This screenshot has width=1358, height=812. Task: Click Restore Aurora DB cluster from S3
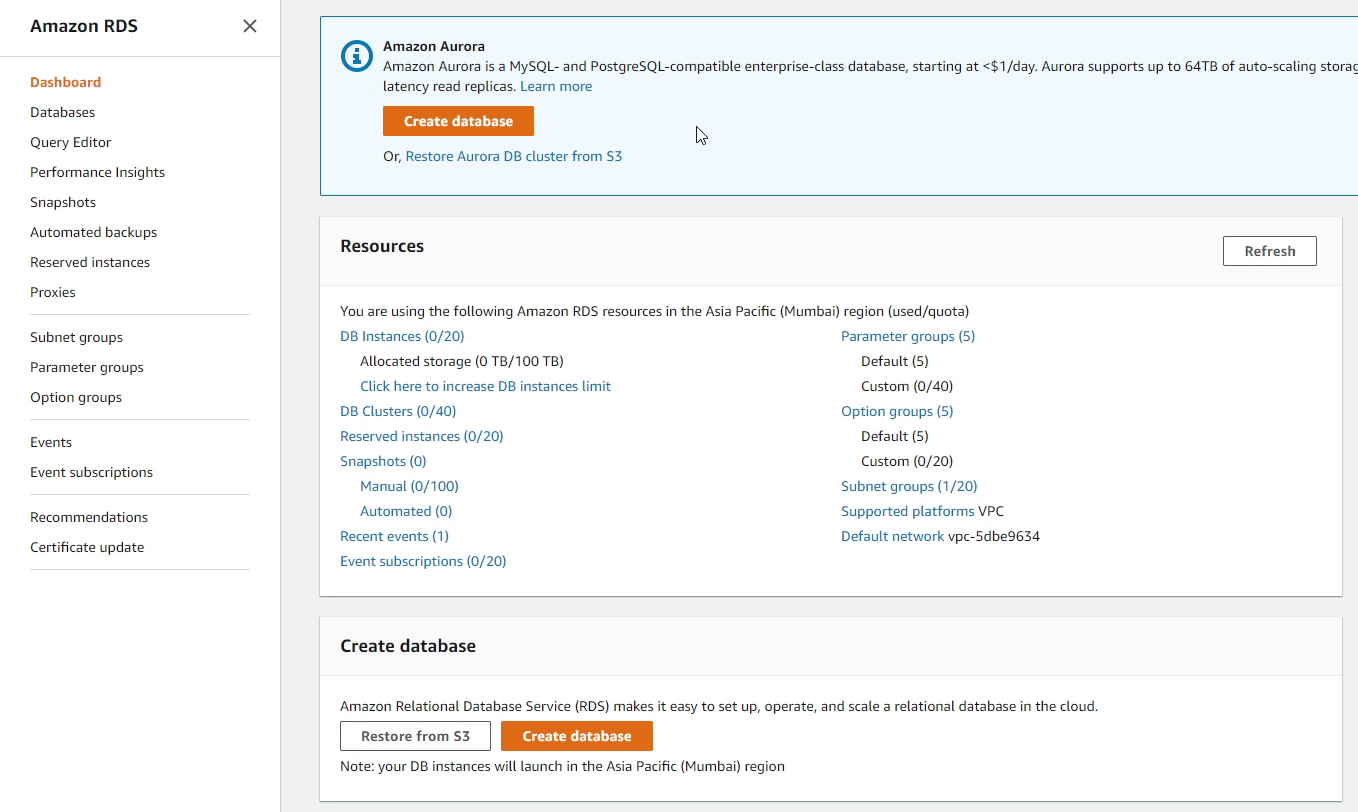(514, 156)
